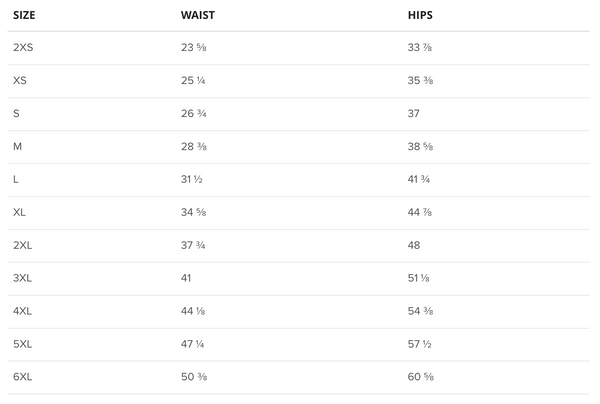The width and height of the screenshot is (600, 404).
Task: Click the hips measurement for size M
Action: (x=419, y=147)
